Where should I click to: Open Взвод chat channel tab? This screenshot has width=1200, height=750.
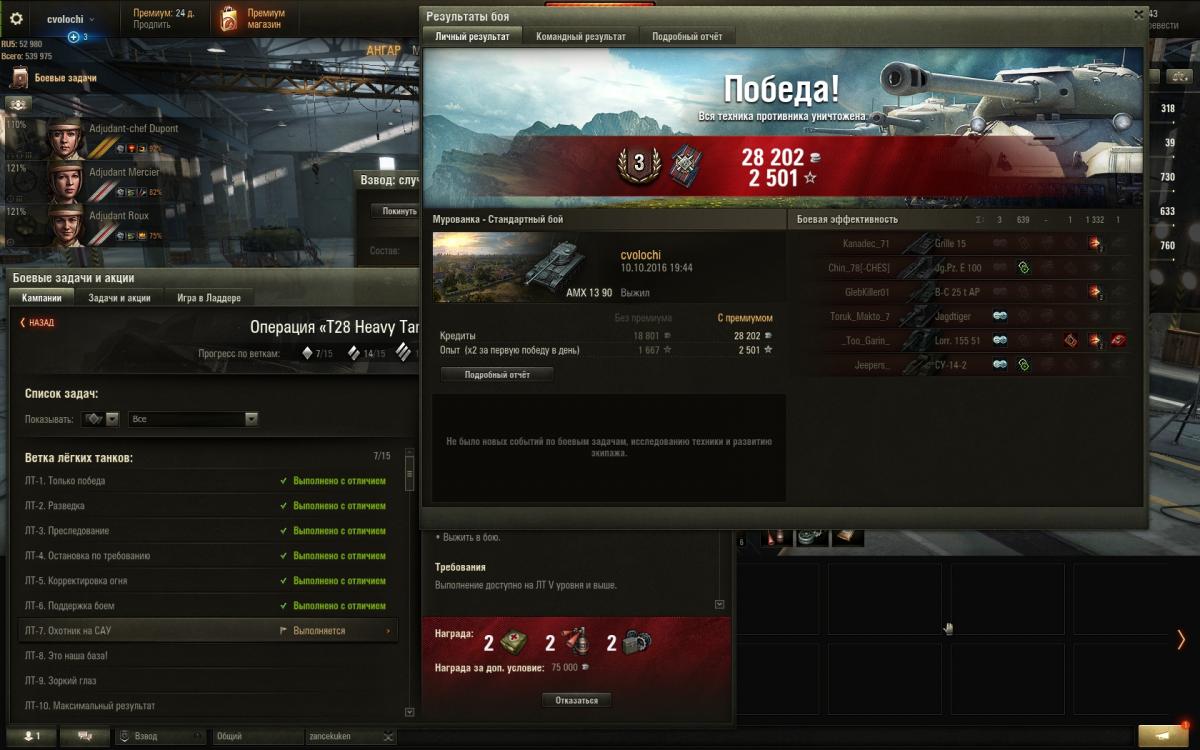(160, 736)
